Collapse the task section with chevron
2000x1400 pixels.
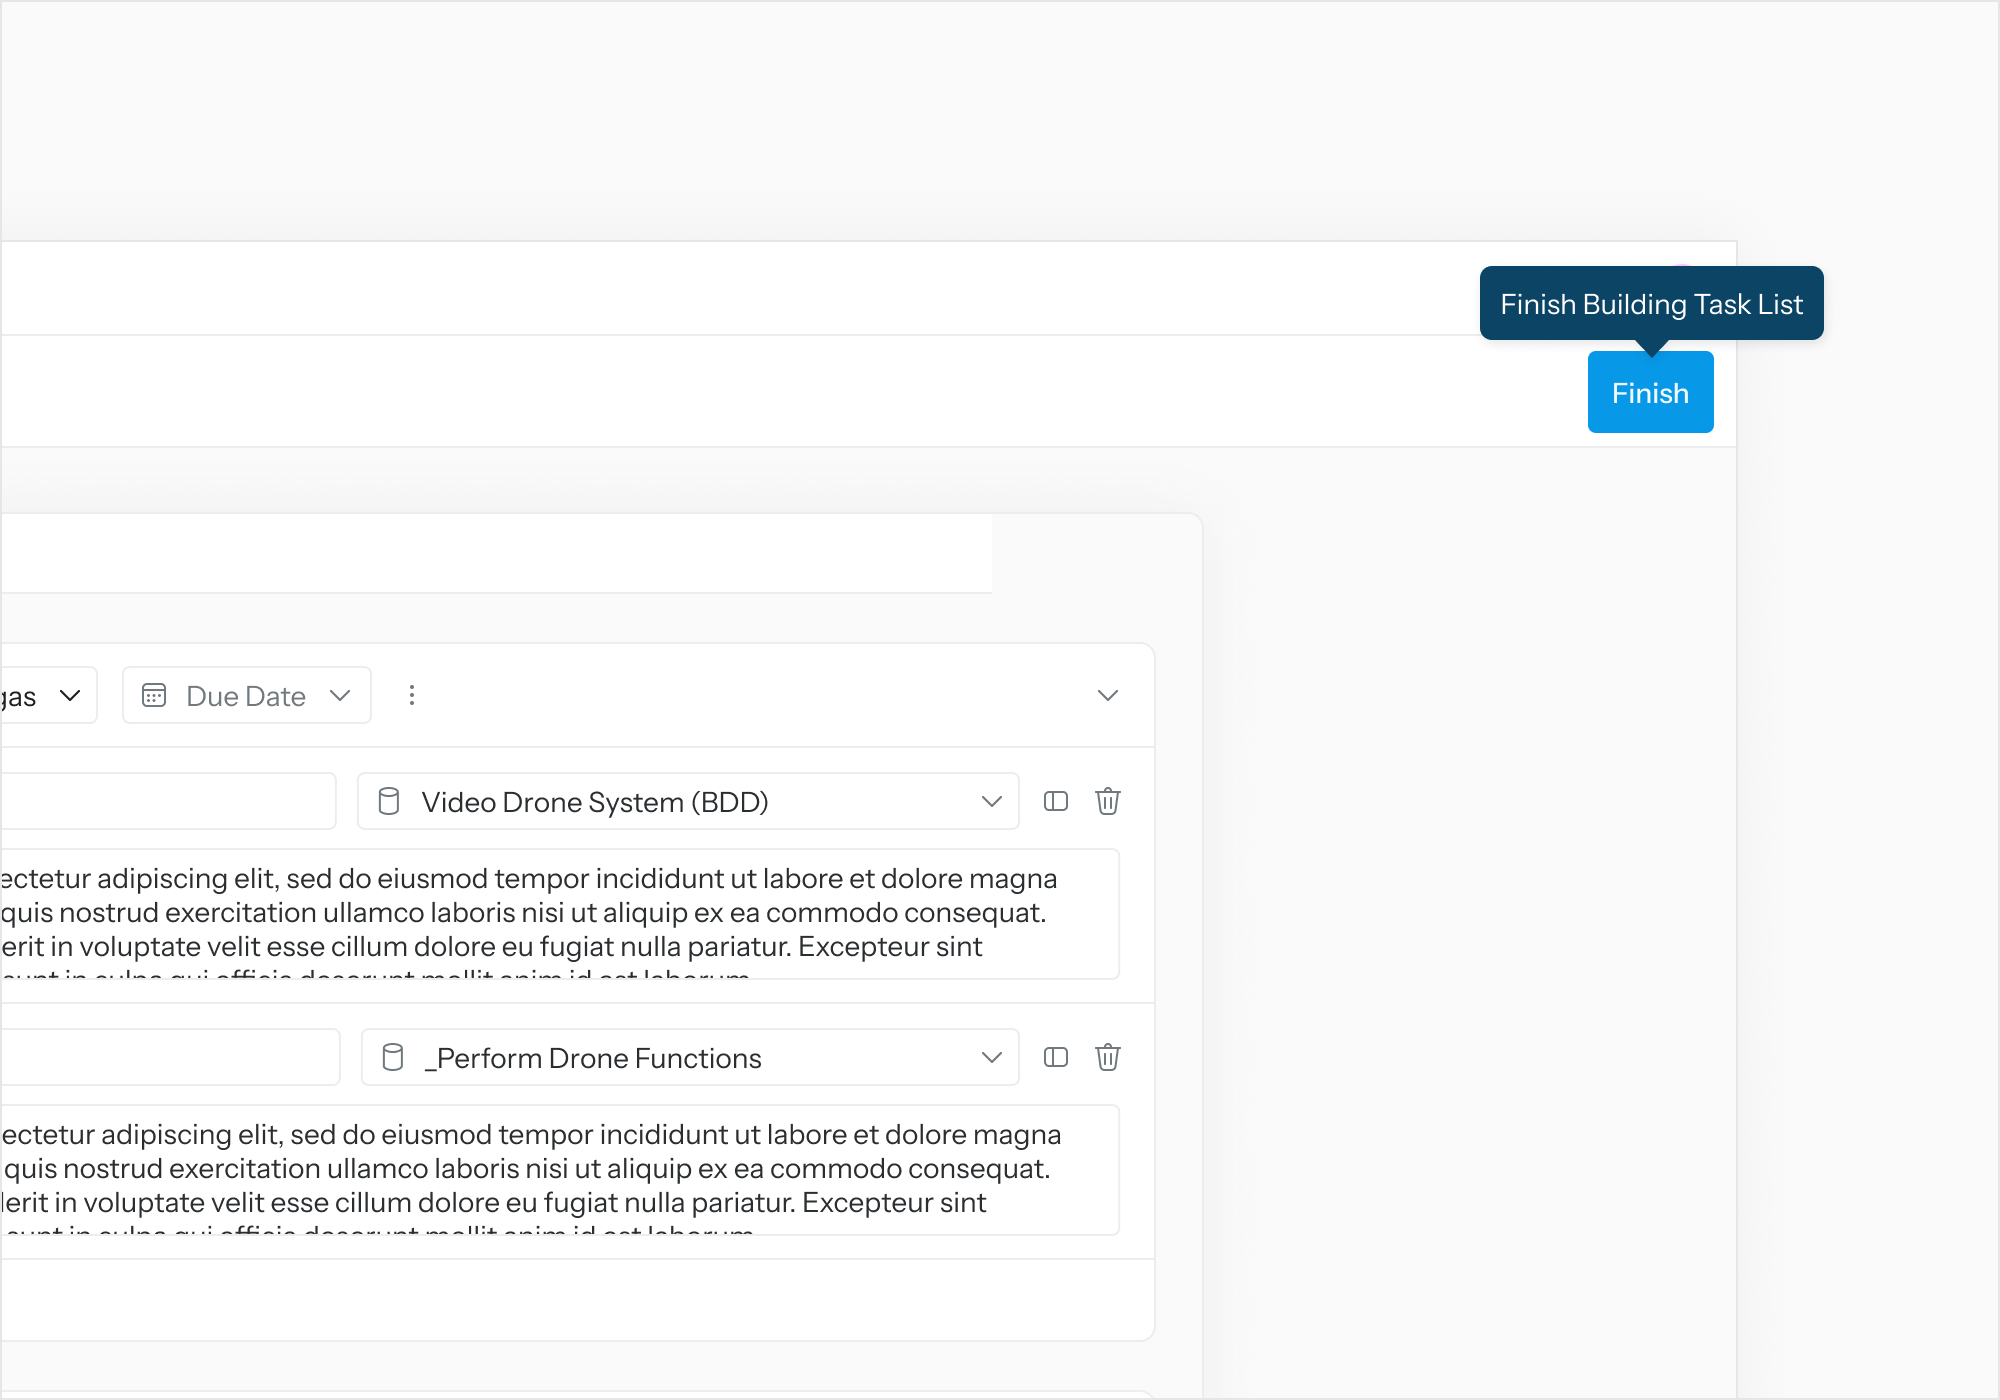tap(1107, 696)
